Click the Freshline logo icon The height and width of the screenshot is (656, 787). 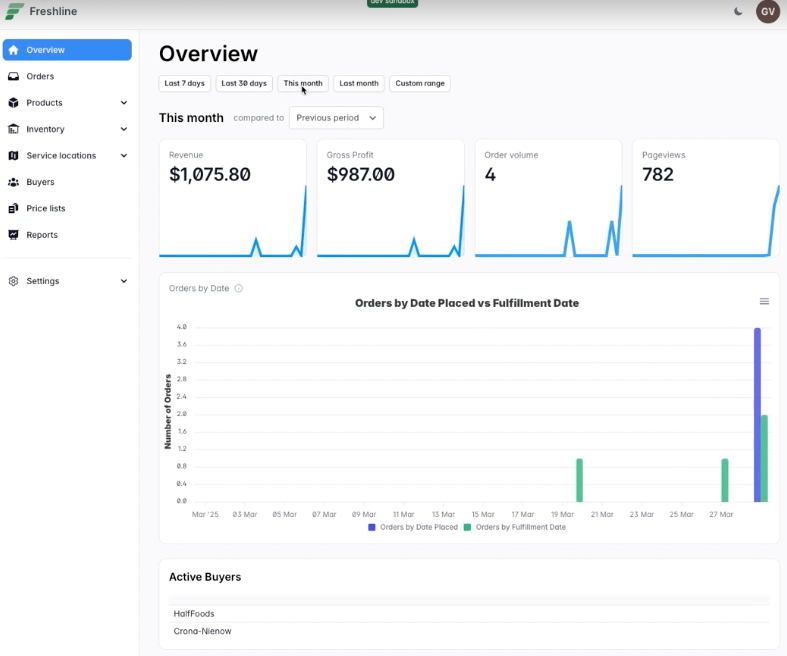(14, 11)
